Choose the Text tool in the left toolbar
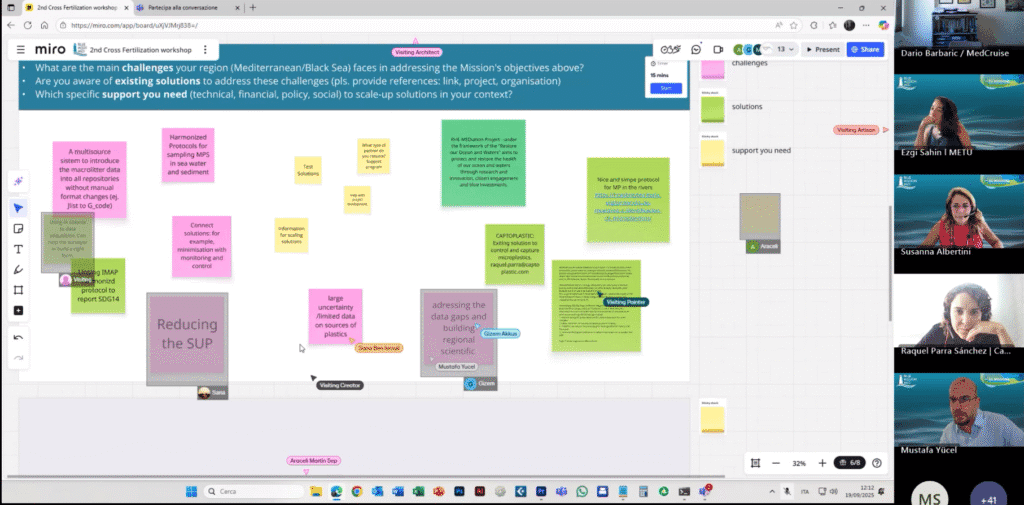The width and height of the screenshot is (1024, 505). click(x=18, y=249)
